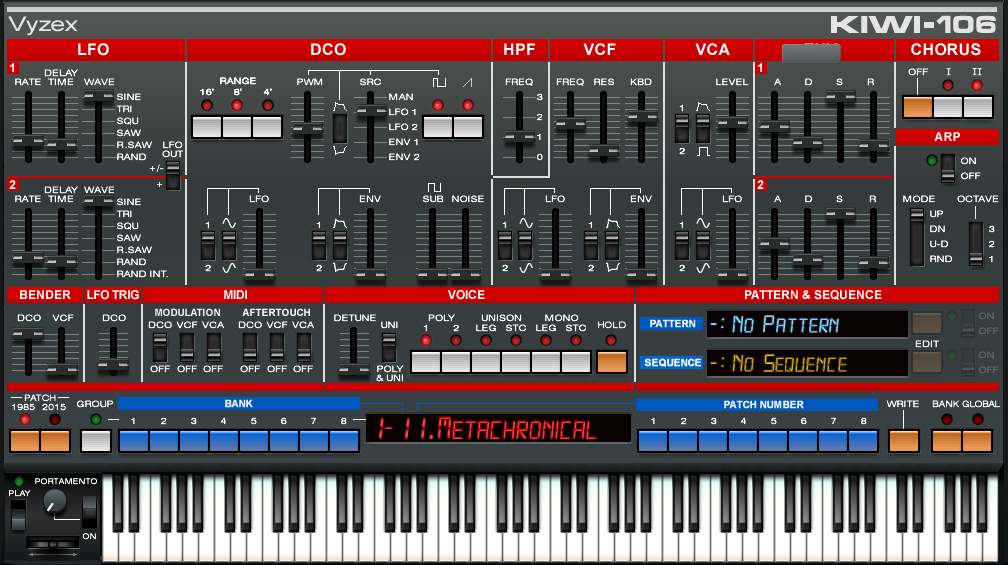Click the VCA LEVEL slider

click(732, 127)
